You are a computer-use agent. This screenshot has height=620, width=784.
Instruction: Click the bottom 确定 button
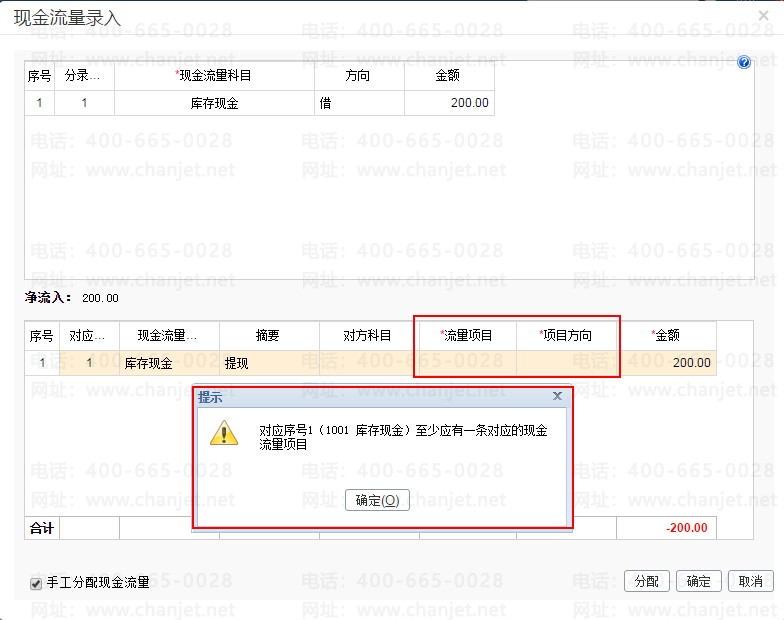tap(698, 581)
